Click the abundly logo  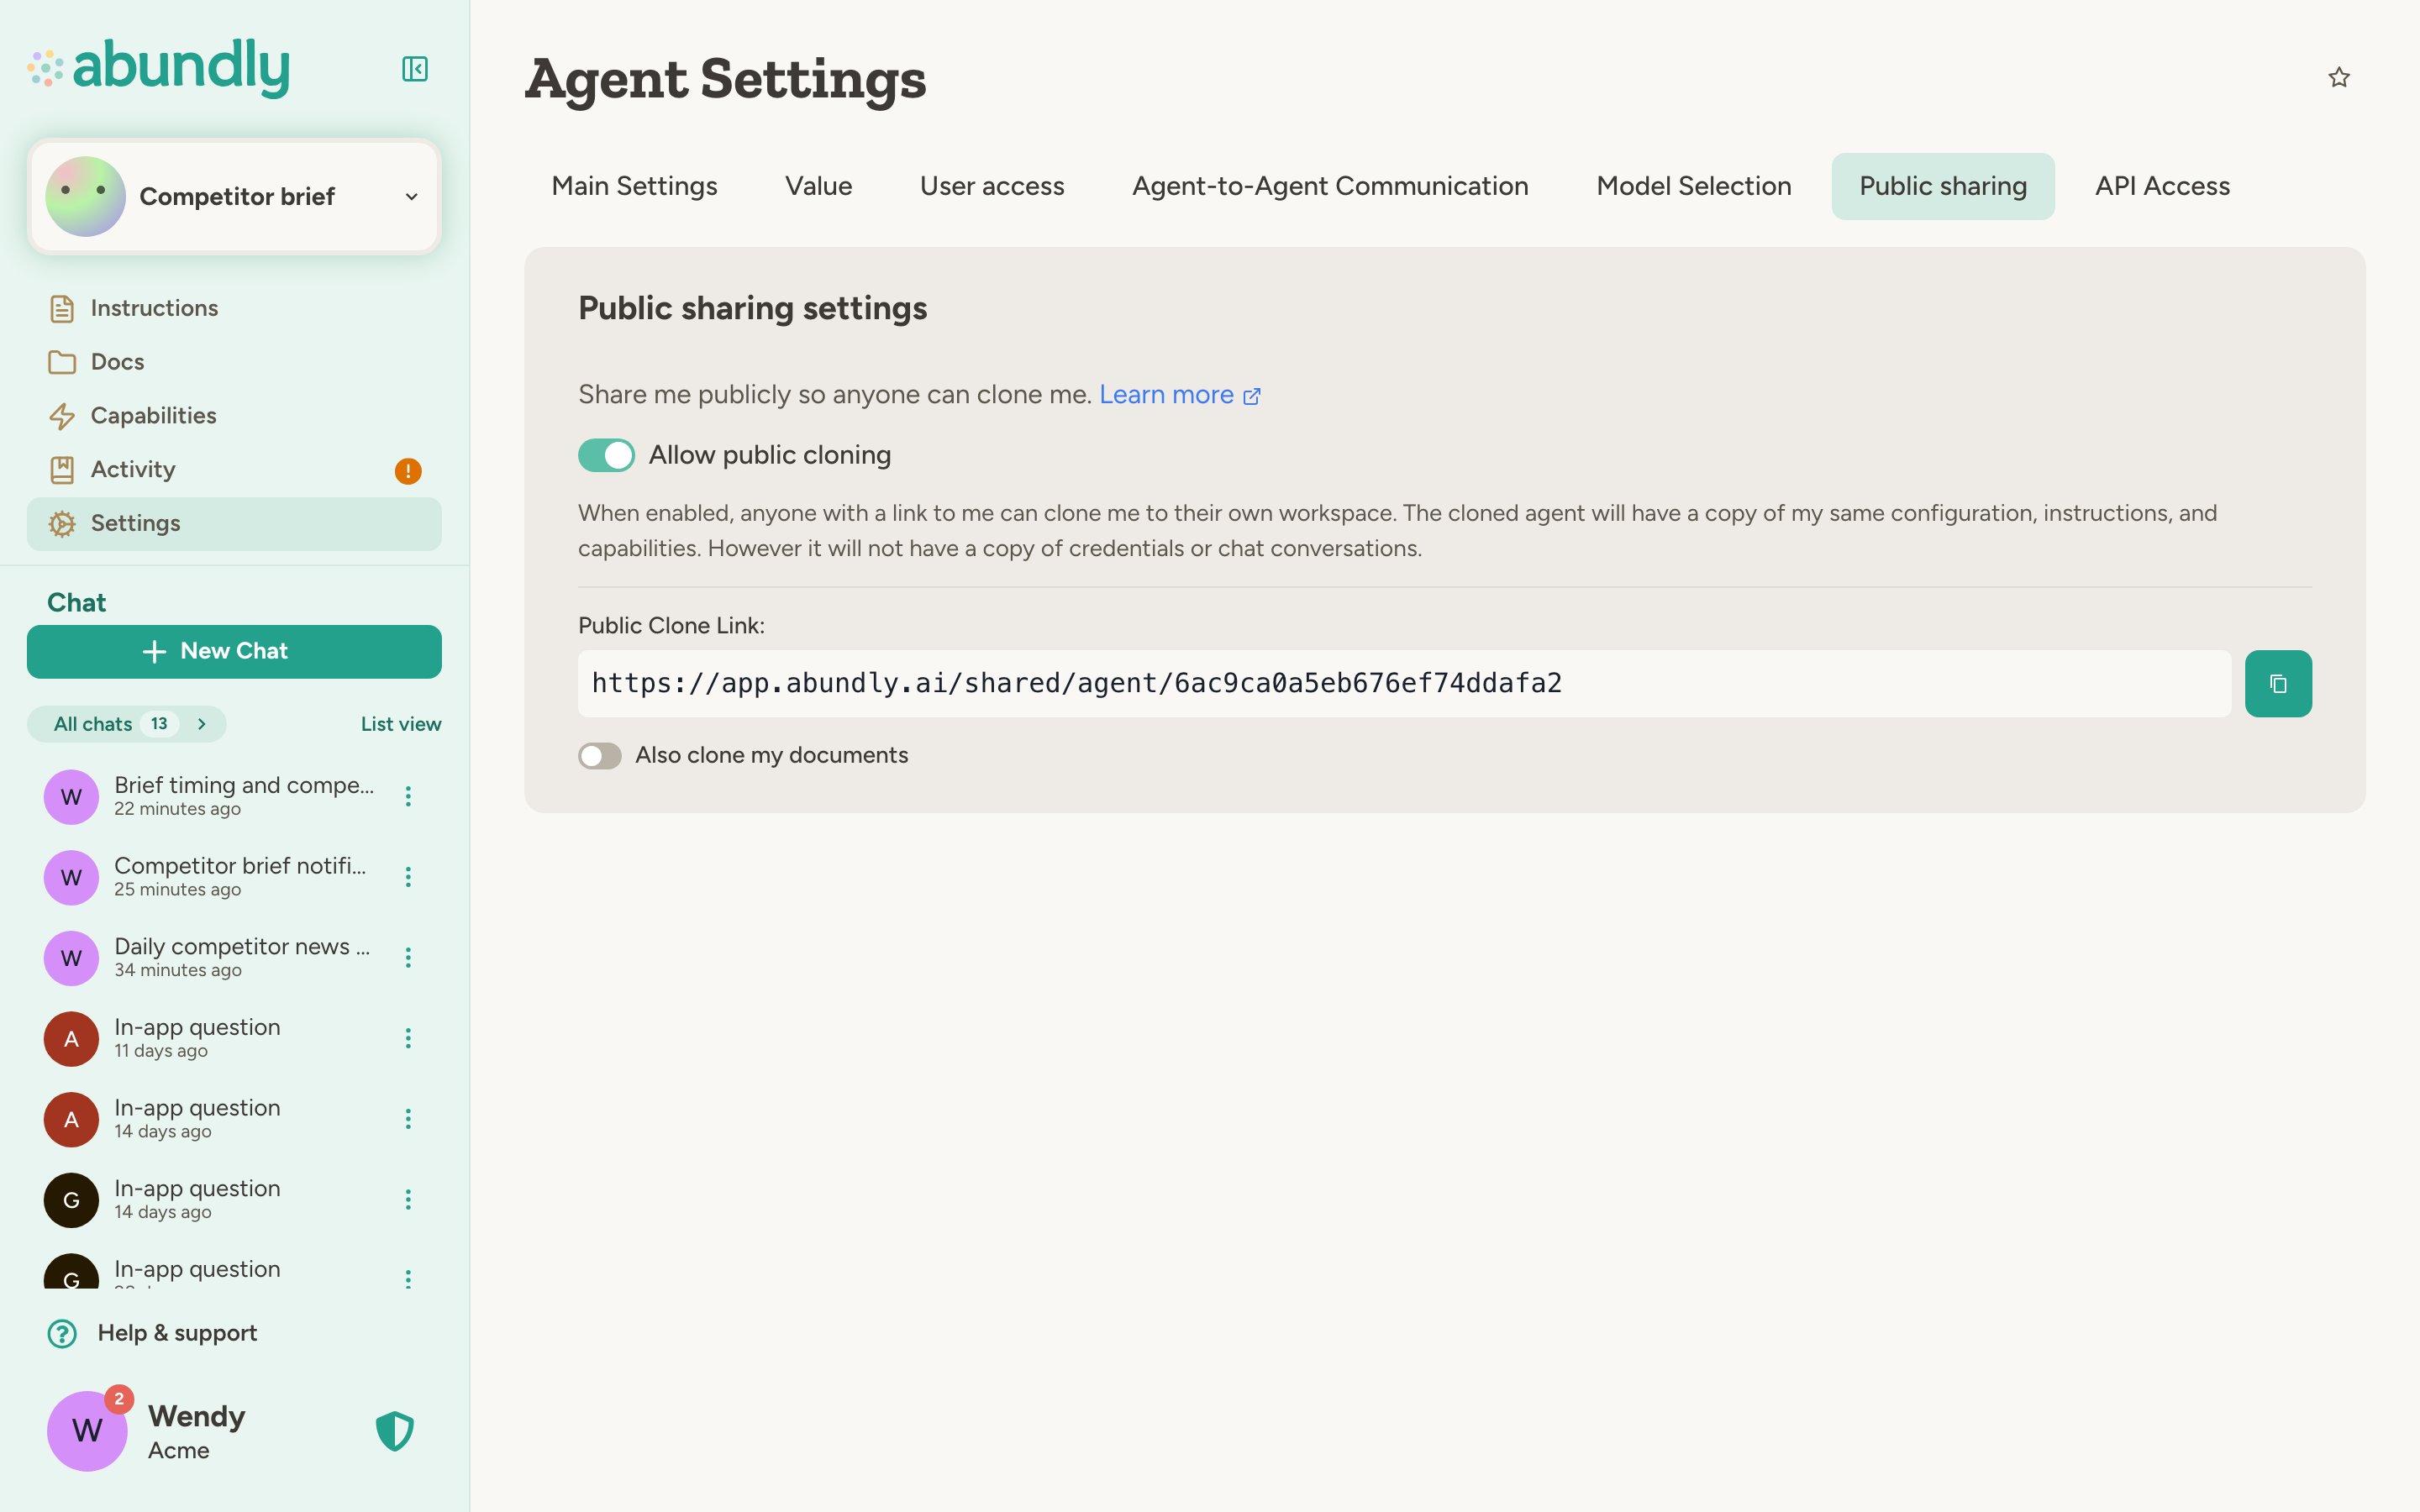coord(159,68)
